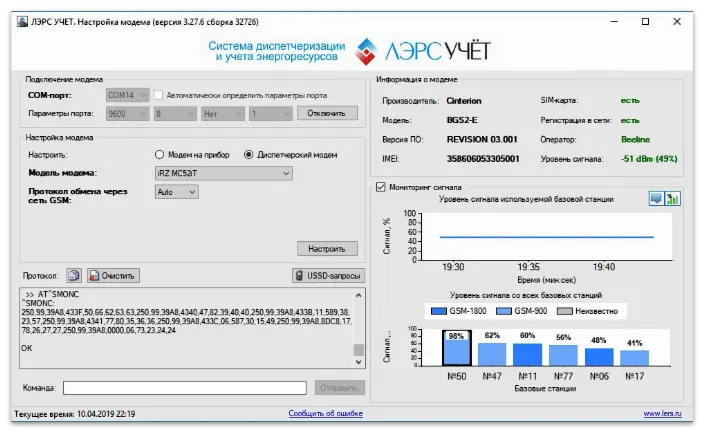Click the GSM-1800 legend color swatch

click(439, 311)
